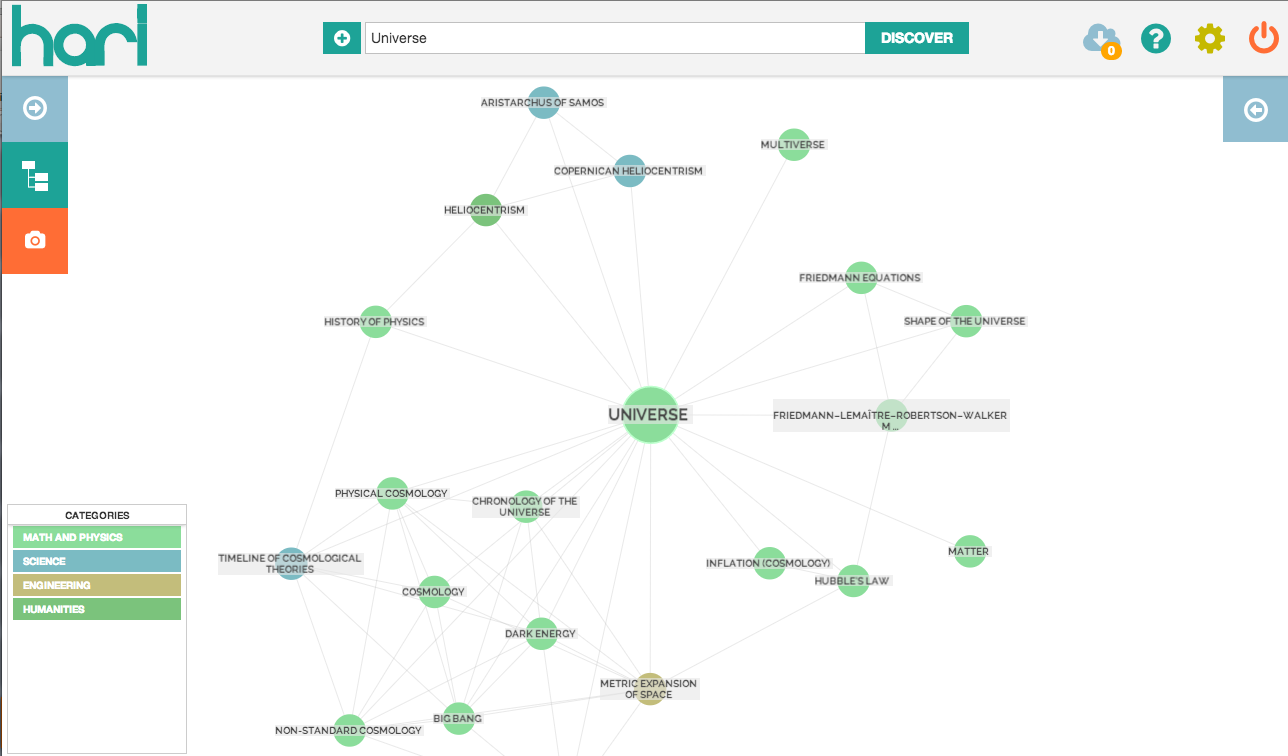Click the hari logo
1288x756 pixels.
pos(80,37)
